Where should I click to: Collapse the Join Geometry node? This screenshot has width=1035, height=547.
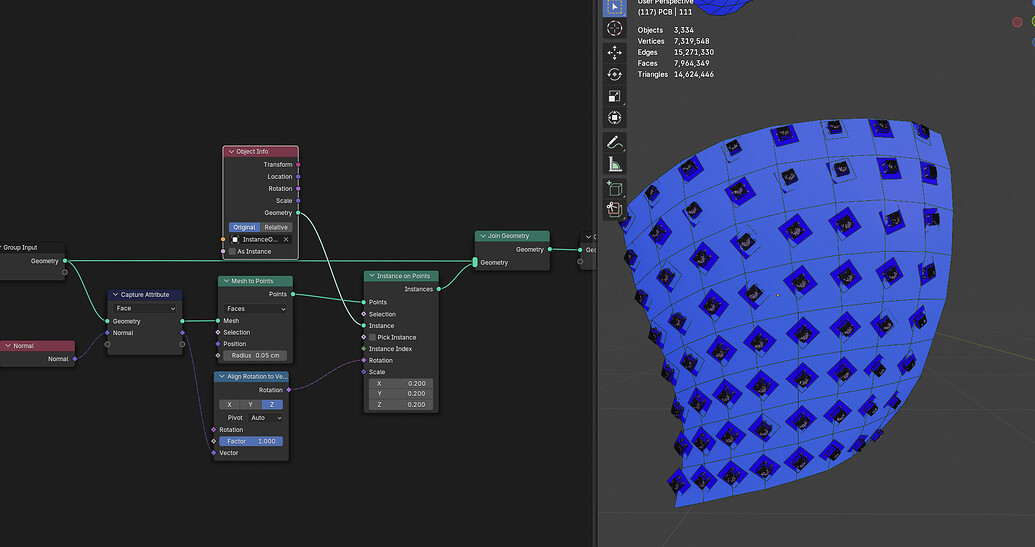point(483,236)
